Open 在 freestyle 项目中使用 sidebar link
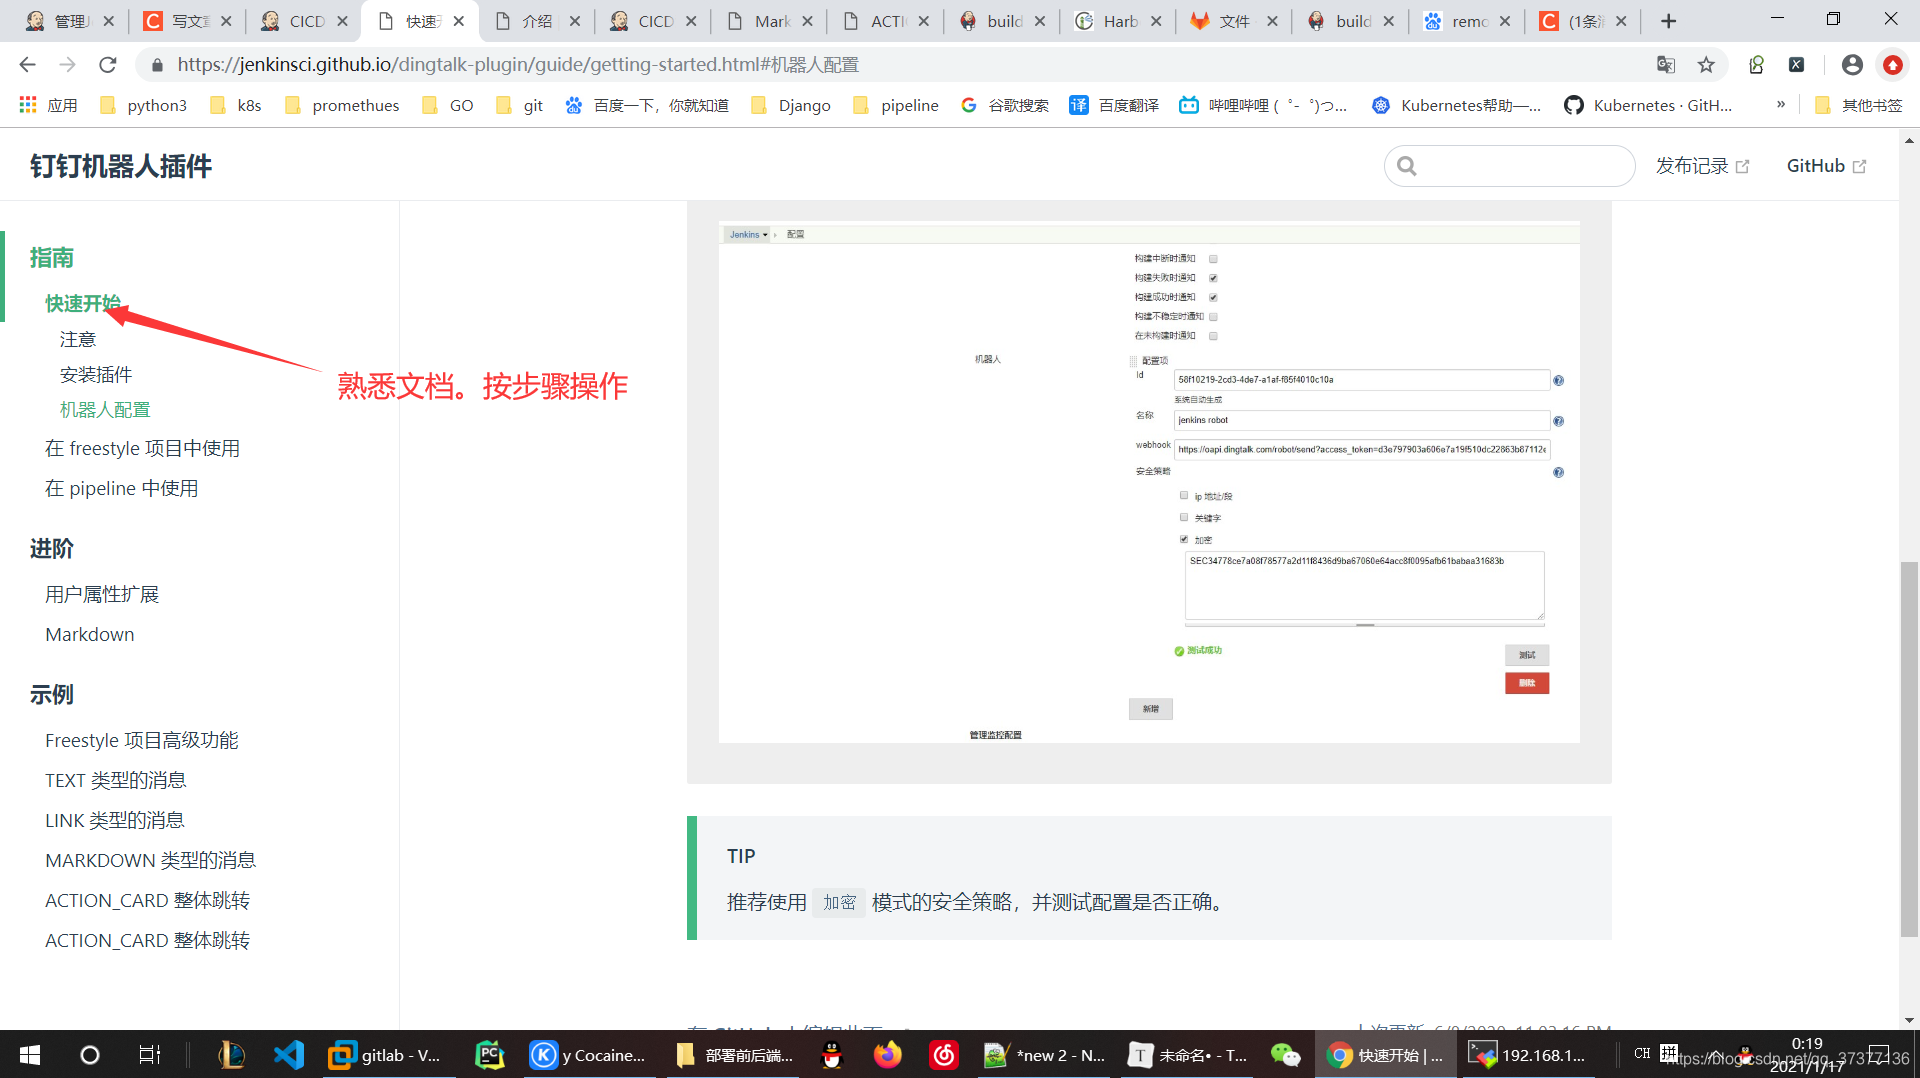 click(x=143, y=448)
